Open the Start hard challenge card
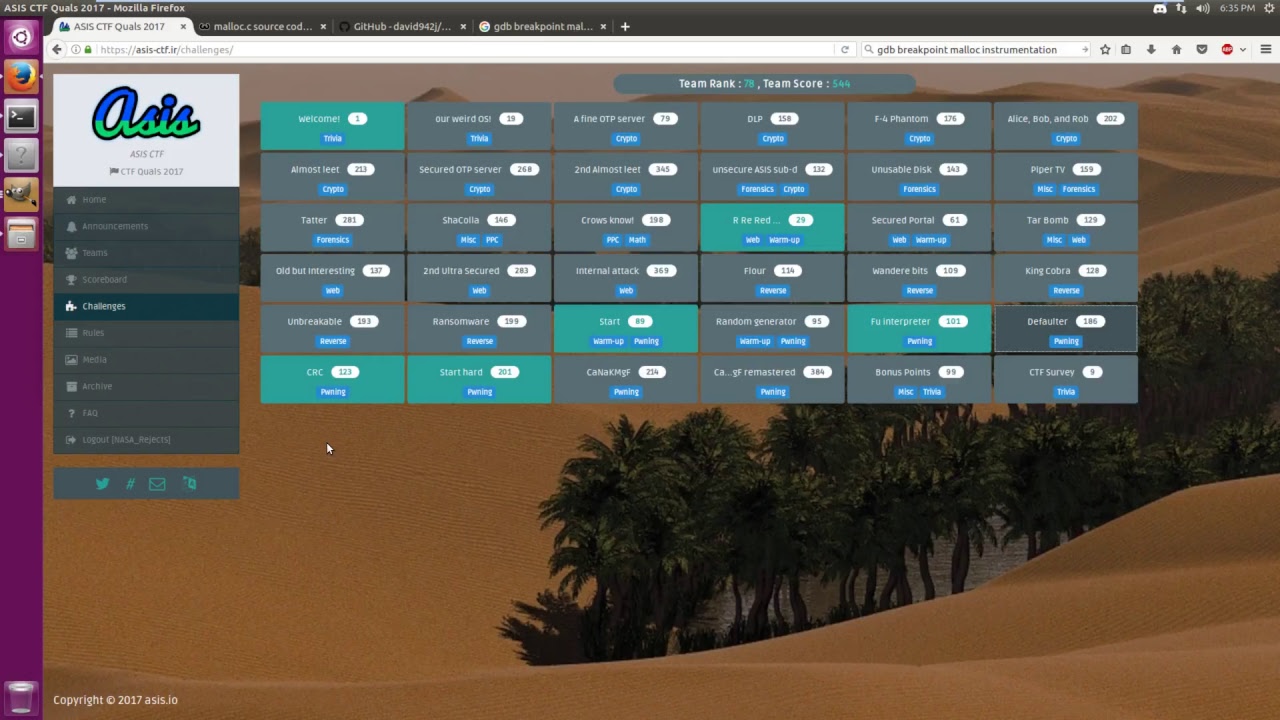This screenshot has height=720, width=1280. coord(479,380)
